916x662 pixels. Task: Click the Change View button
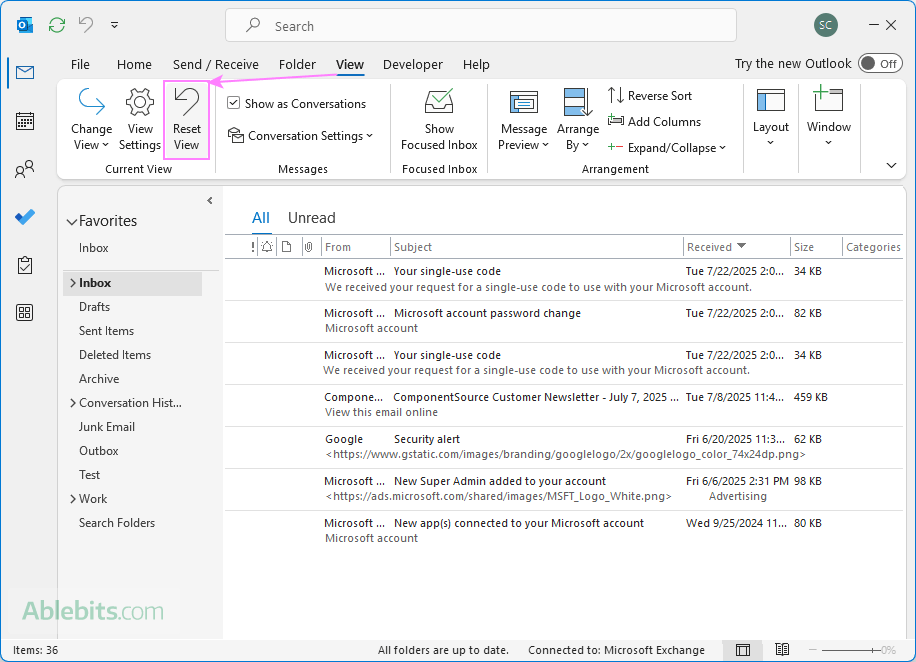[92, 120]
